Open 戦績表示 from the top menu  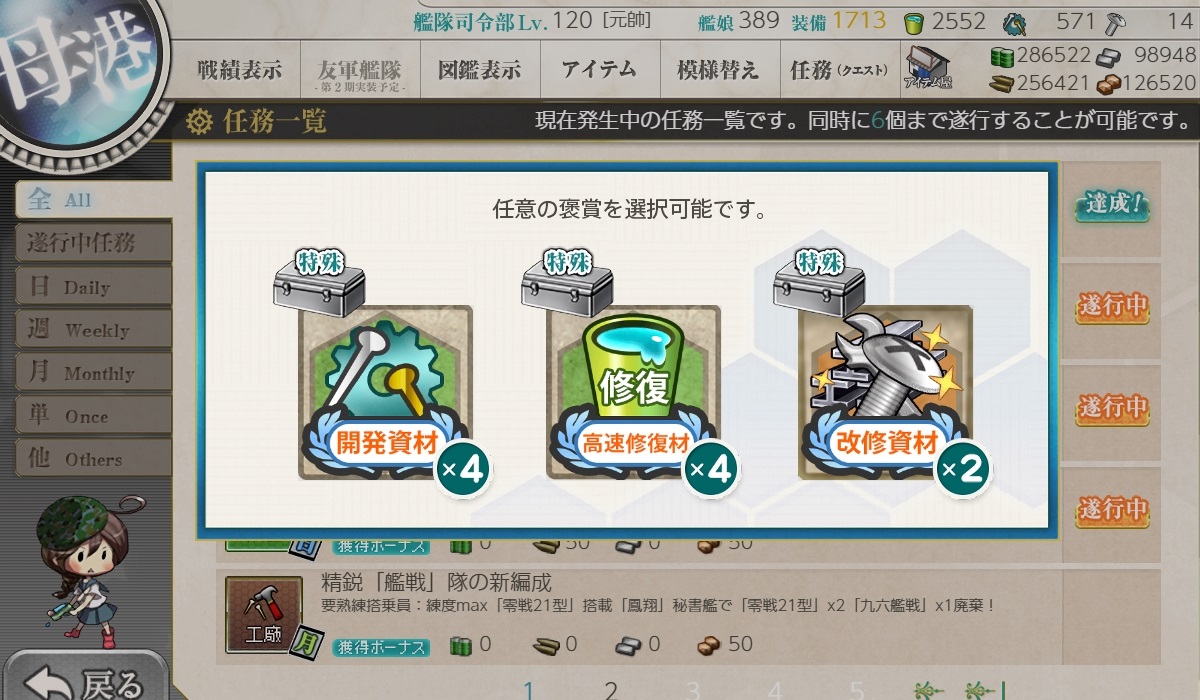[240, 70]
